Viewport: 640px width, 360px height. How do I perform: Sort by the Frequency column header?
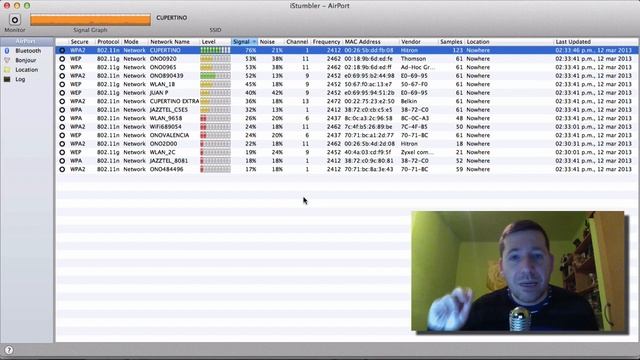tap(326, 42)
